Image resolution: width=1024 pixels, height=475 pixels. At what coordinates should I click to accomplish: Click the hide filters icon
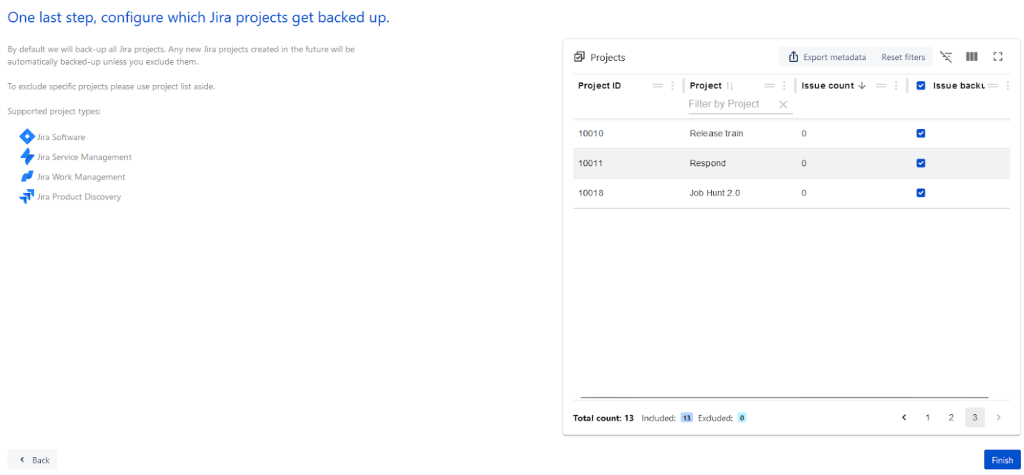[946, 57]
